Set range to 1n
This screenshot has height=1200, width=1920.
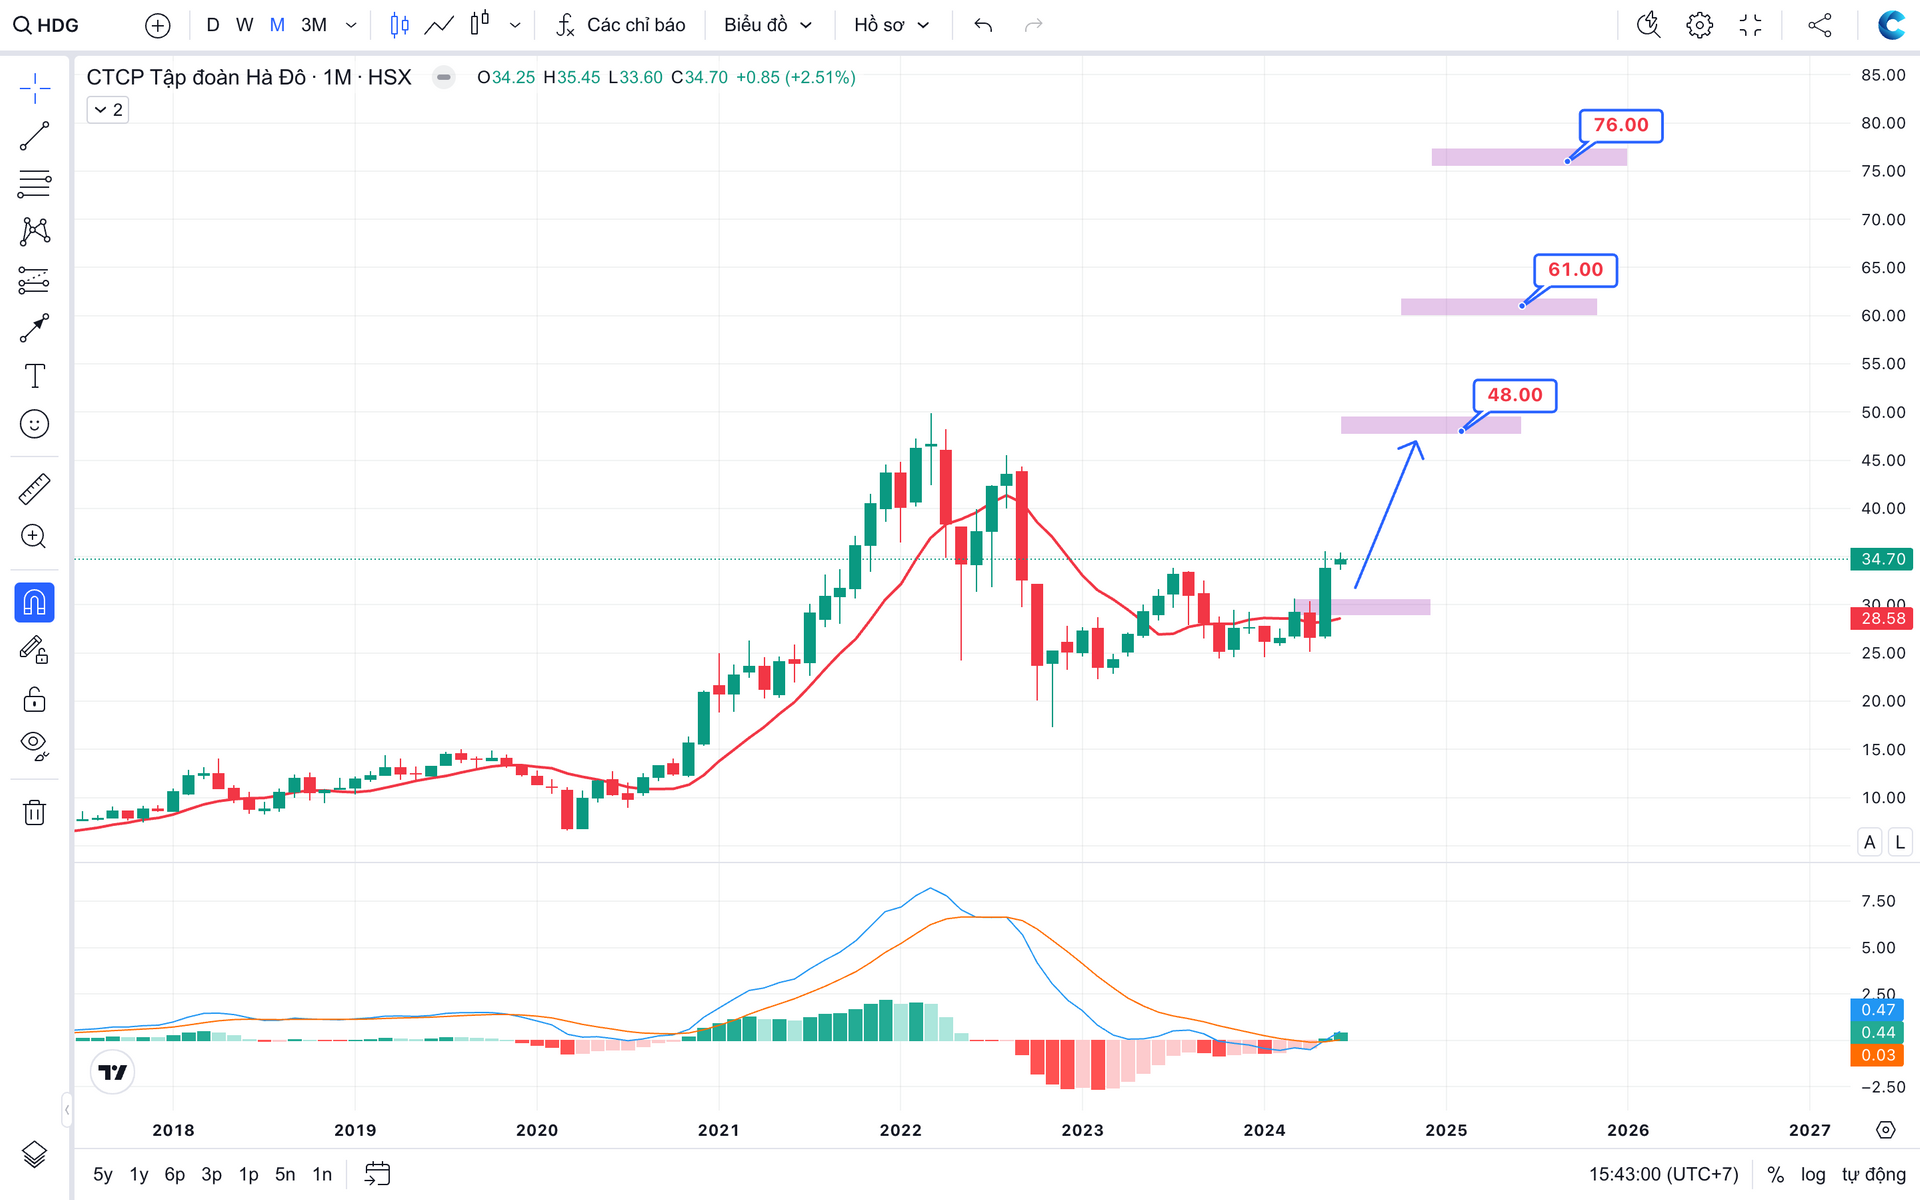tap(322, 1174)
